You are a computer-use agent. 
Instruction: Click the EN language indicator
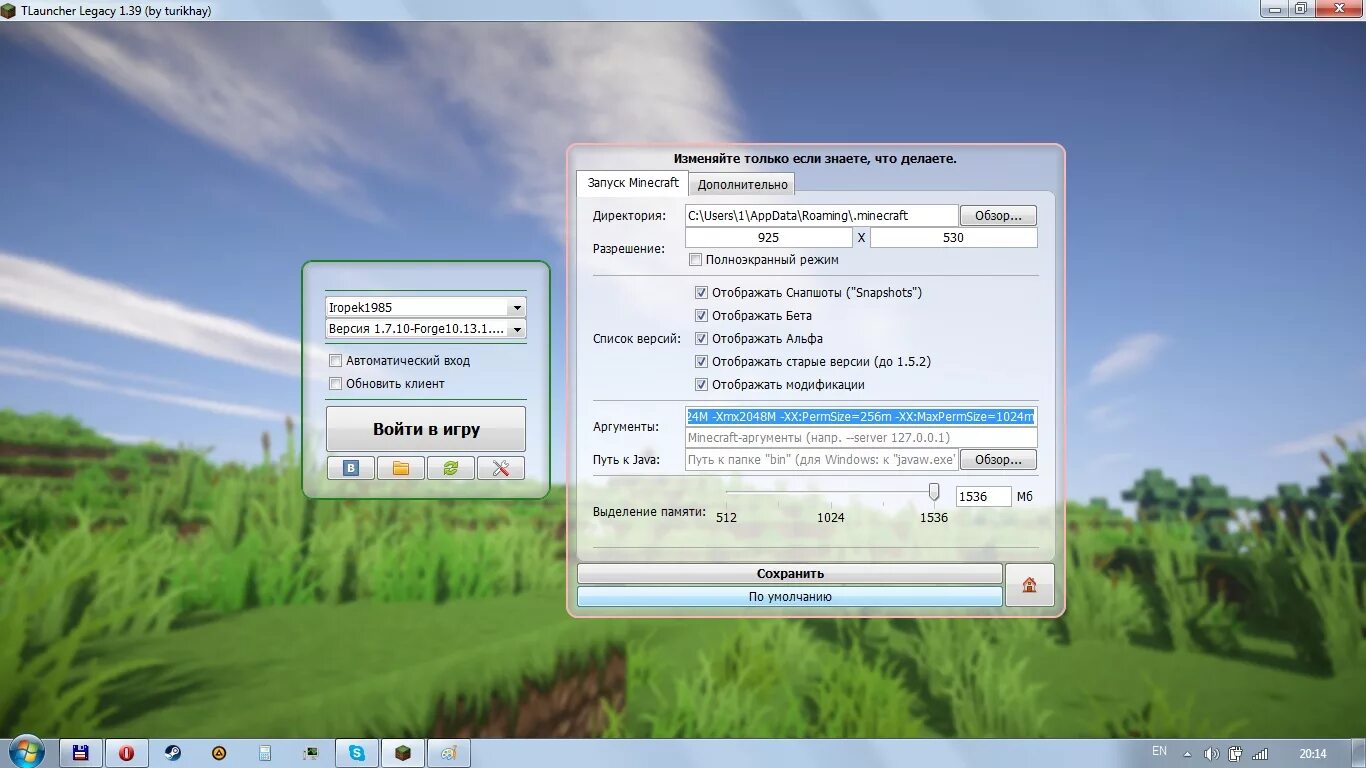click(1159, 751)
